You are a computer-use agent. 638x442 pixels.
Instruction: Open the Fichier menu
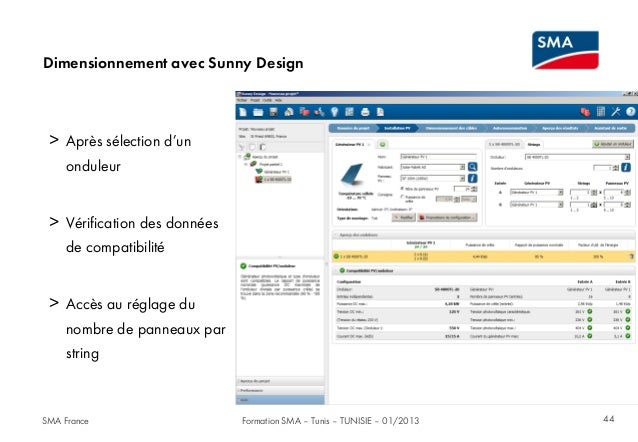(x=242, y=100)
